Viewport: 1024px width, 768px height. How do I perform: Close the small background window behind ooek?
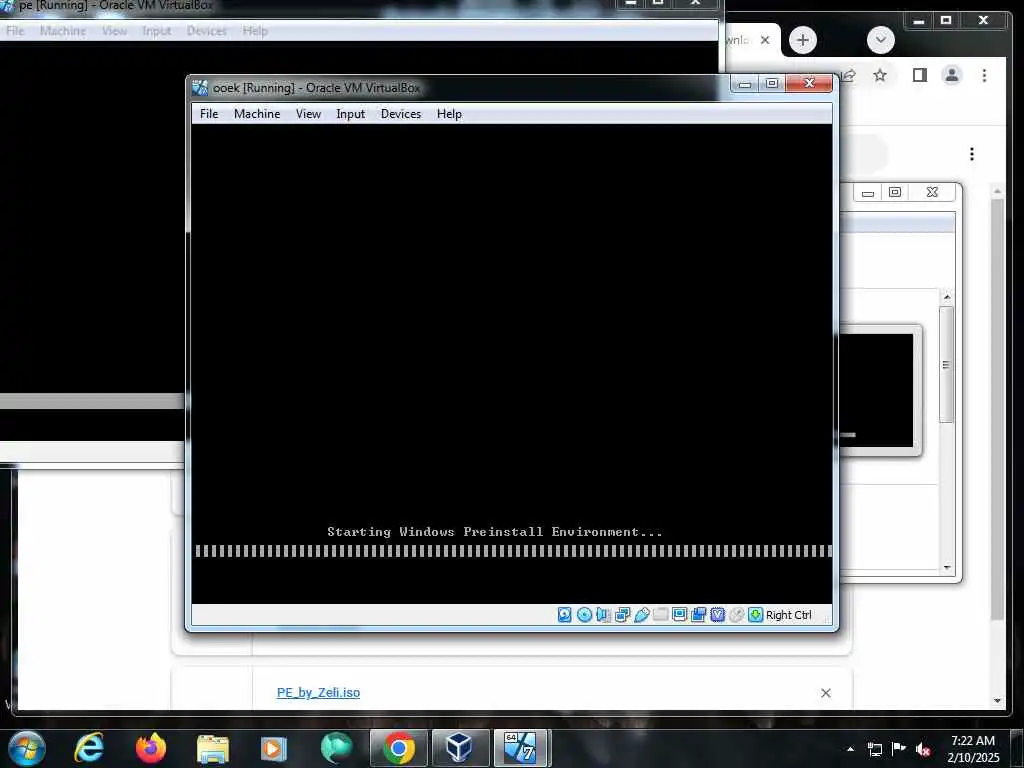933,193
